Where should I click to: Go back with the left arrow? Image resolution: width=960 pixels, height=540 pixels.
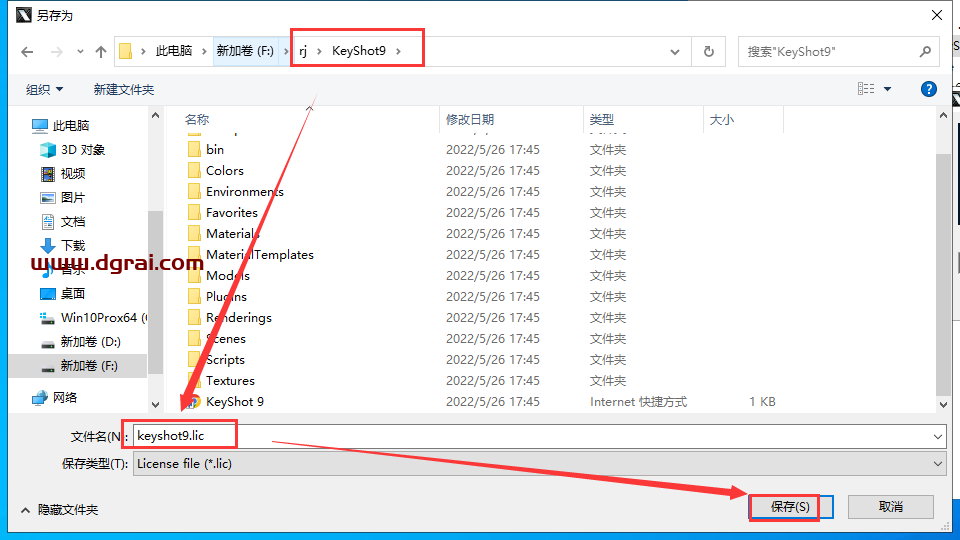[27, 52]
